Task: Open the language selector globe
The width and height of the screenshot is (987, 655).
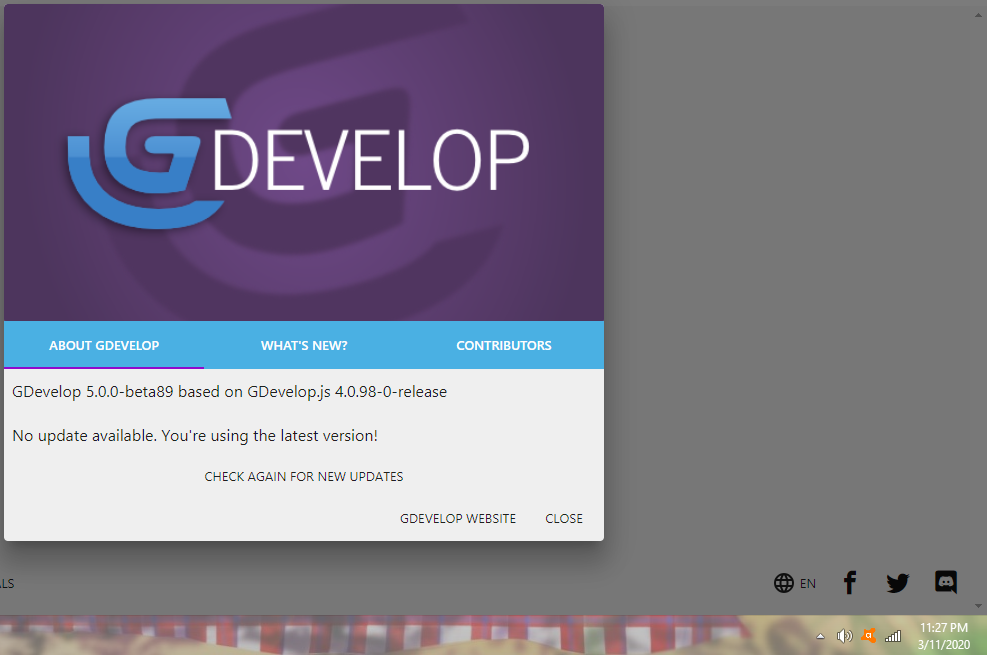Action: [785, 583]
